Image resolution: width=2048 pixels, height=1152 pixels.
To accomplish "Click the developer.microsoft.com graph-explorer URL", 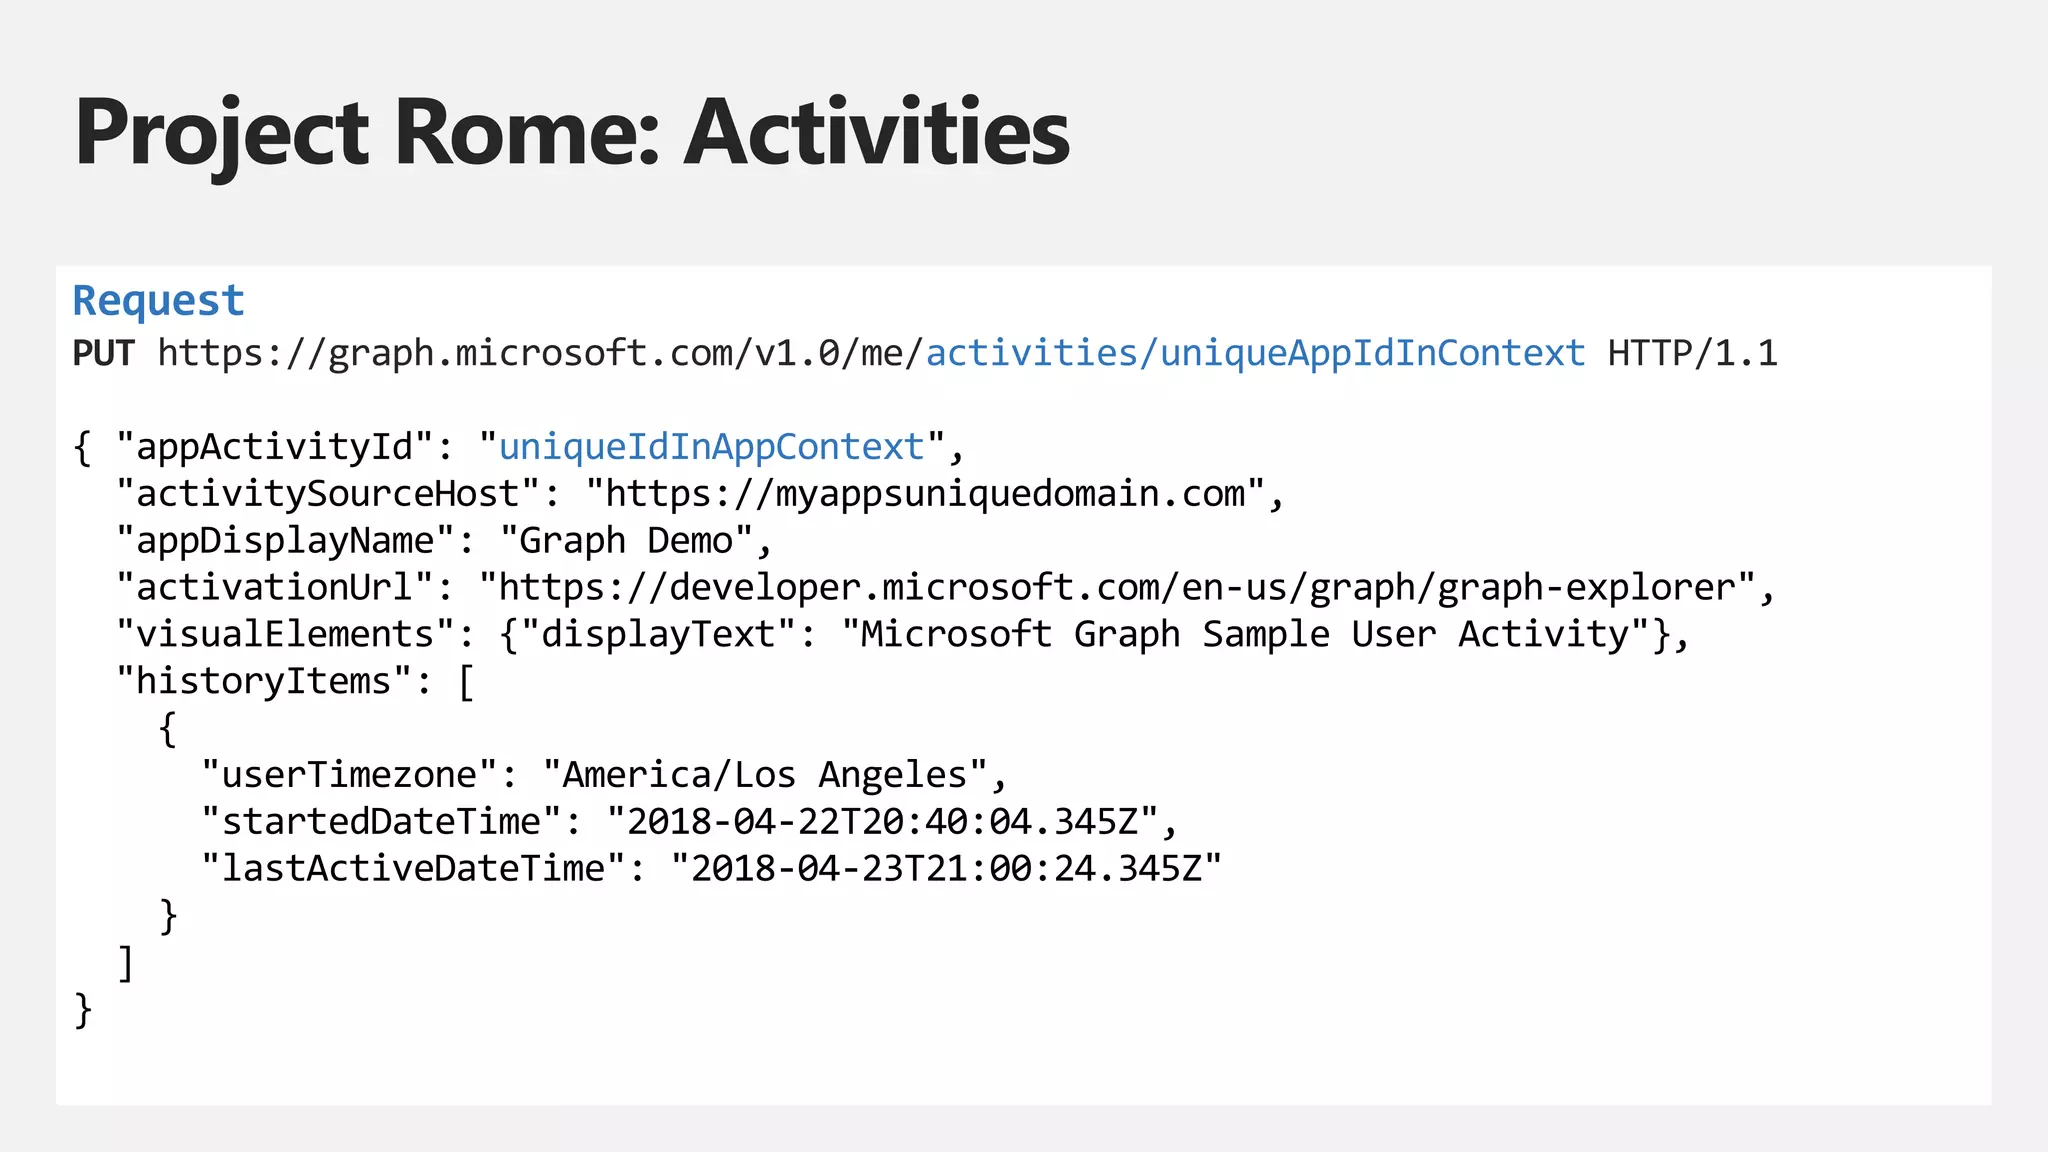I will tap(1117, 588).
